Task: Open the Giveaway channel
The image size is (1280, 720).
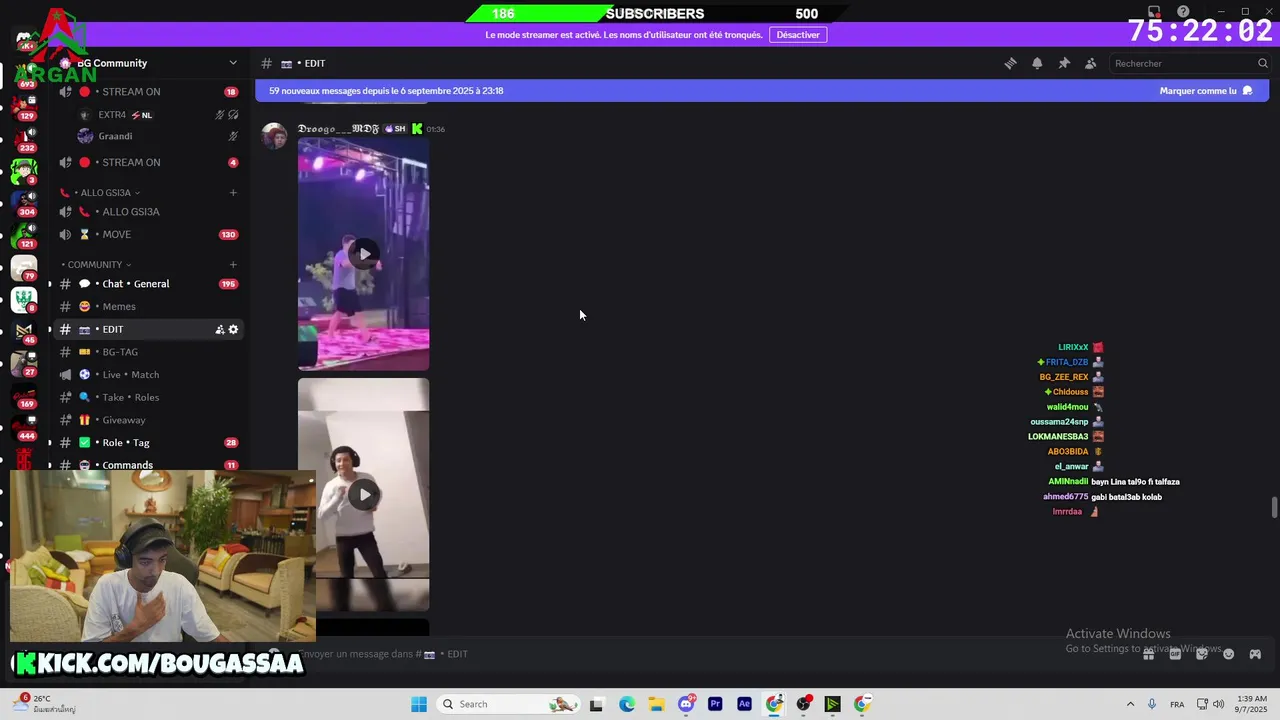Action: (150, 420)
